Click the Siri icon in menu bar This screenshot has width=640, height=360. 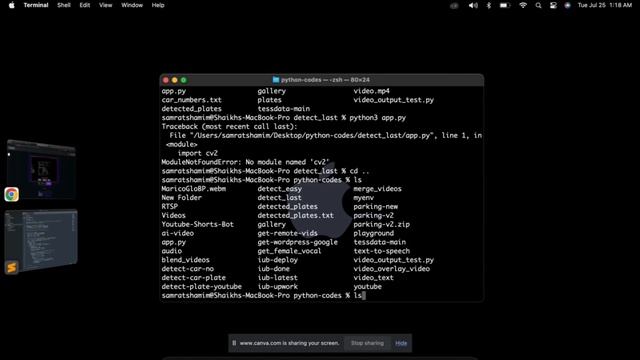567,5
